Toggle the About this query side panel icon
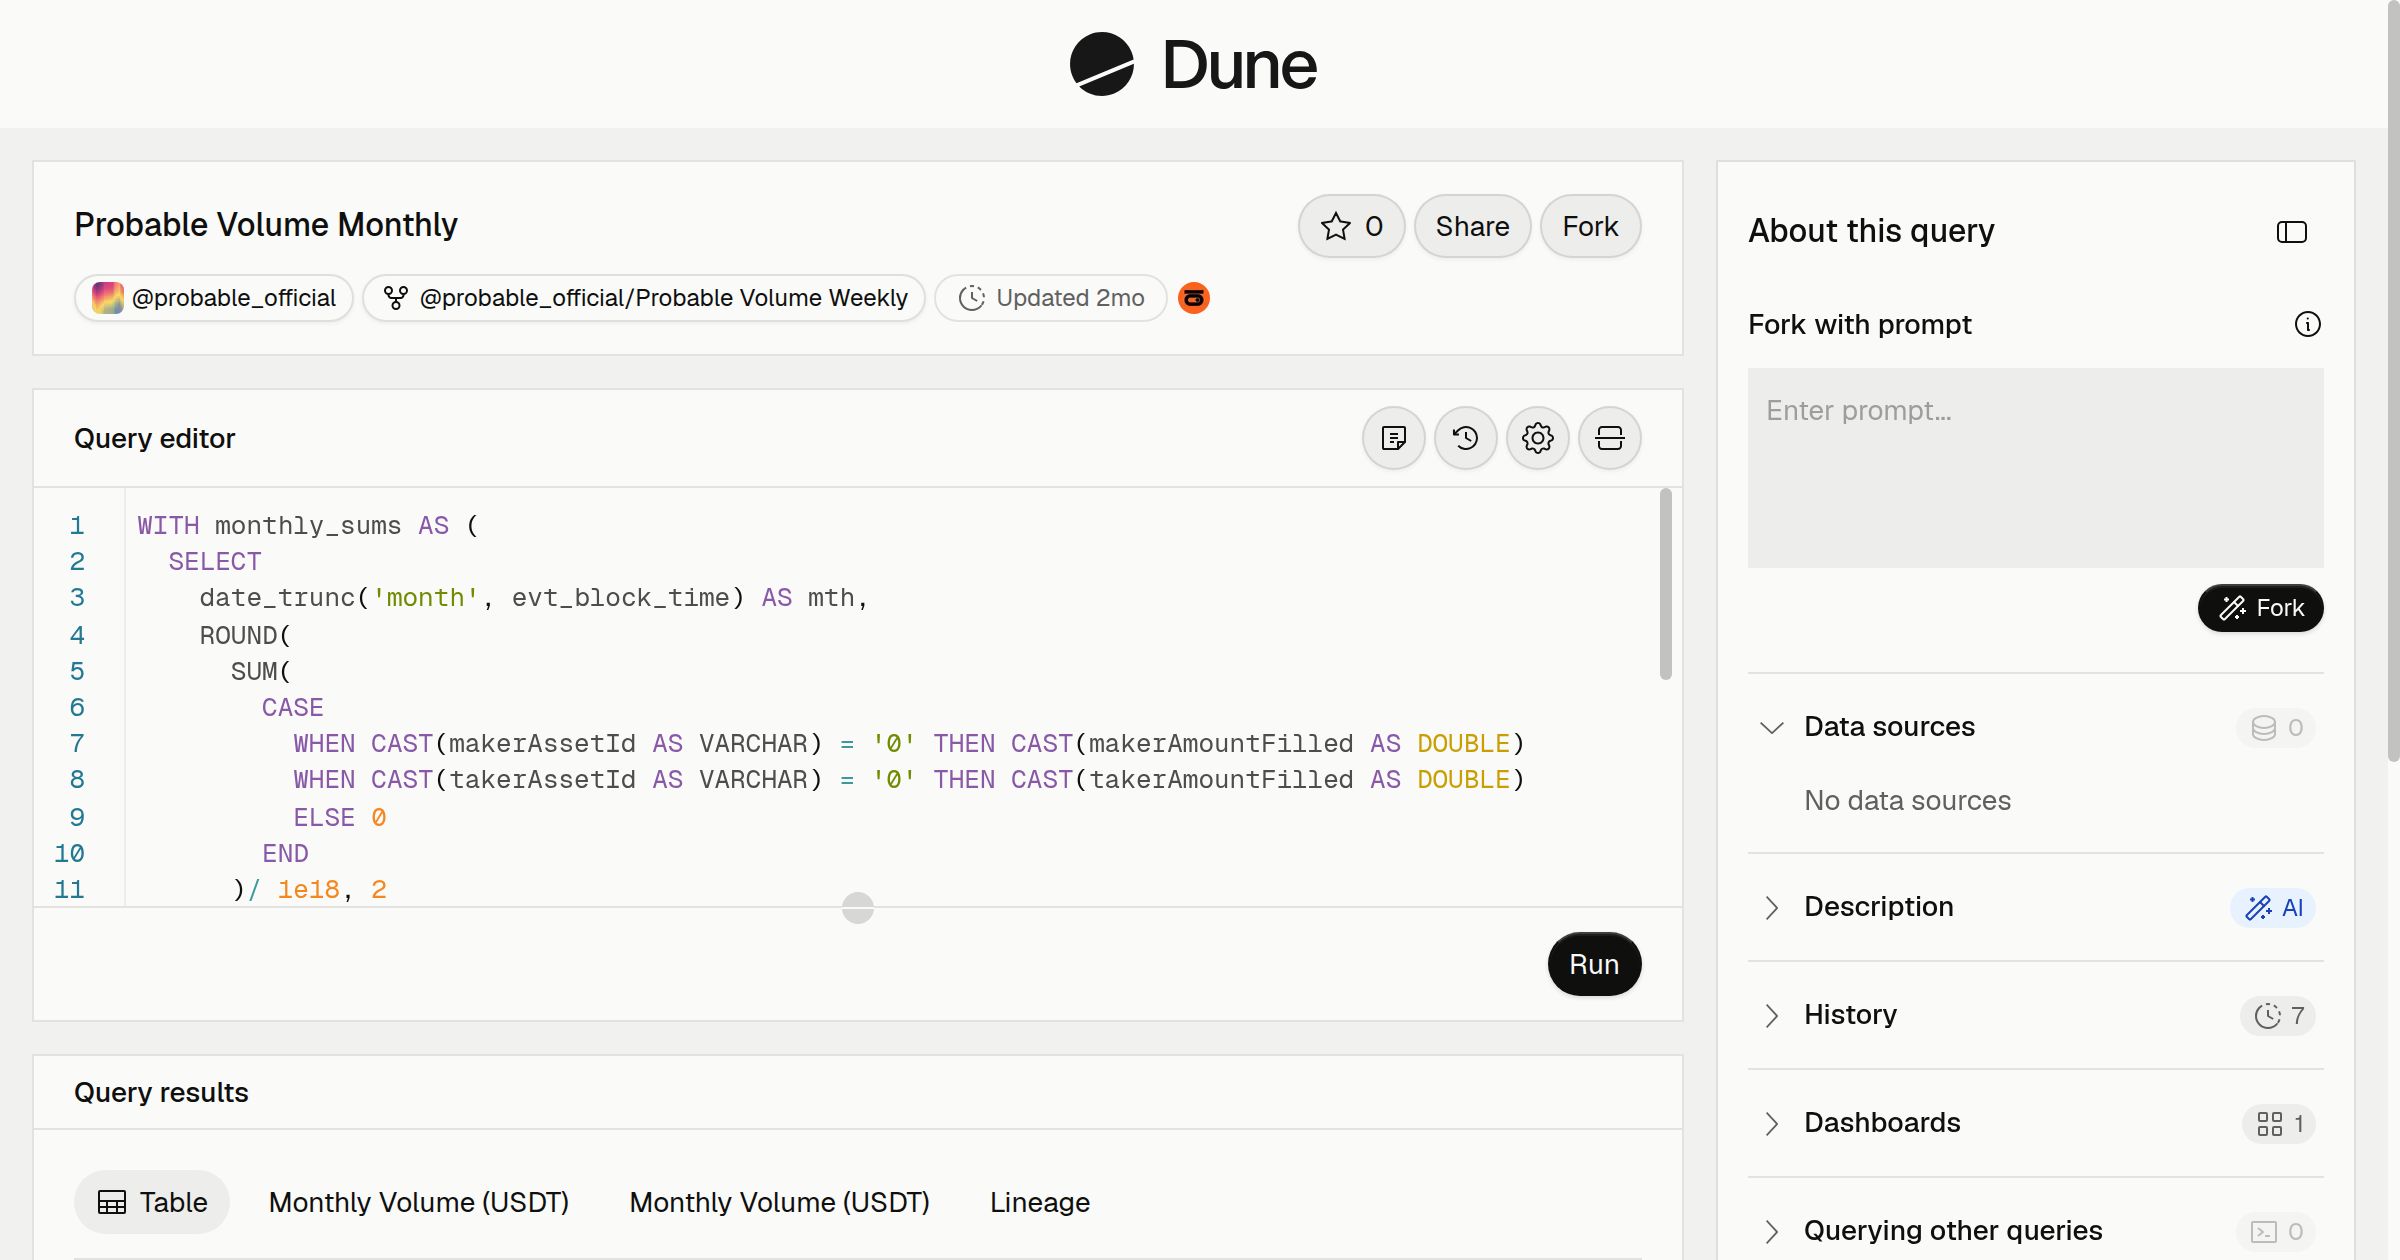Viewport: 2400px width, 1260px height. point(2292,232)
